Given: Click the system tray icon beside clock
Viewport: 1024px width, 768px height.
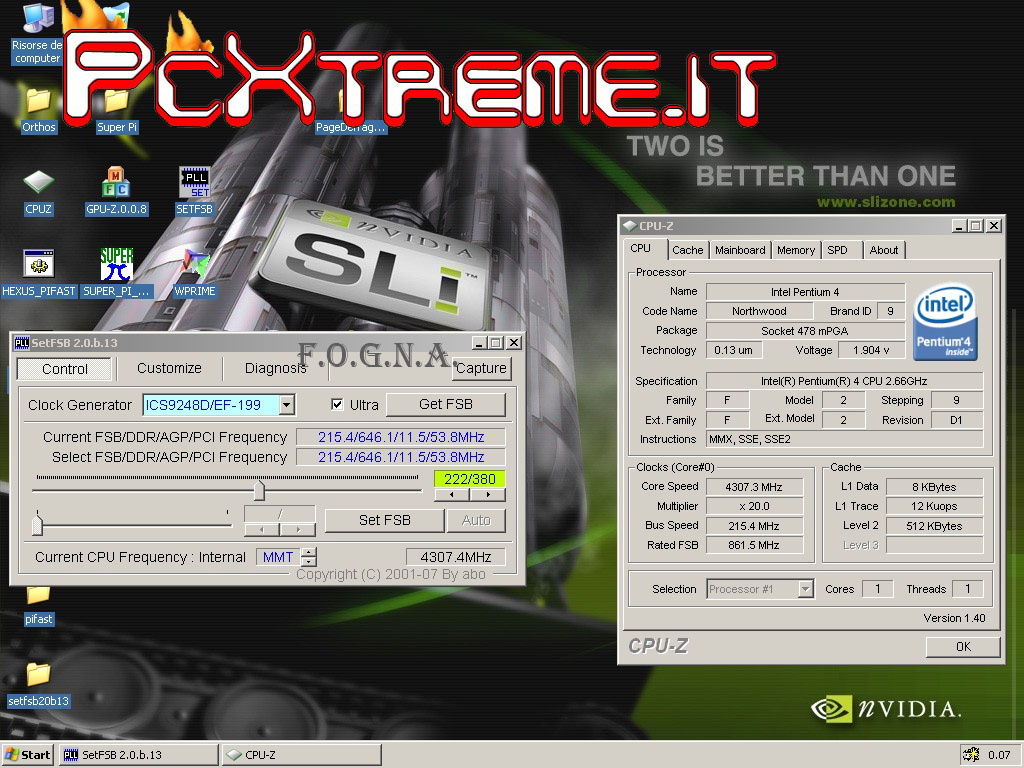Looking at the screenshot, I should click(x=971, y=755).
